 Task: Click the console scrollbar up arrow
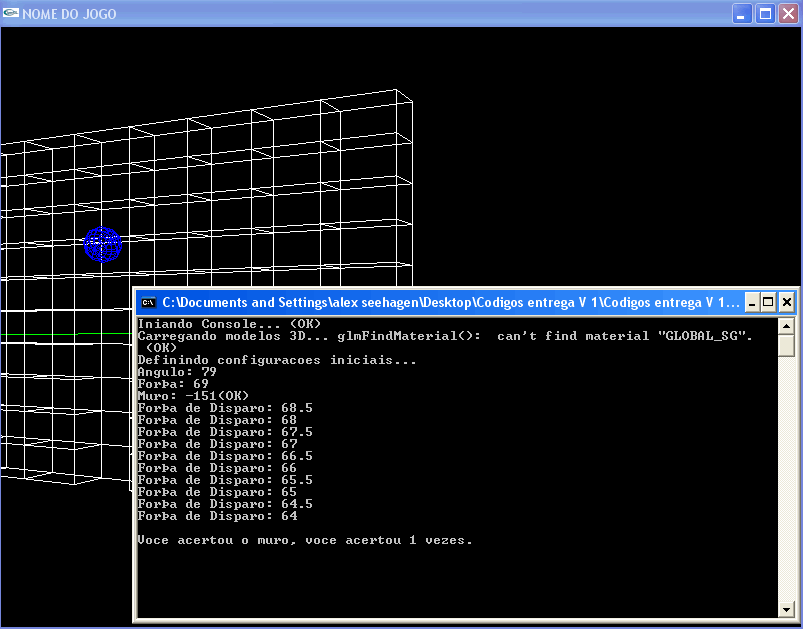tap(786, 326)
